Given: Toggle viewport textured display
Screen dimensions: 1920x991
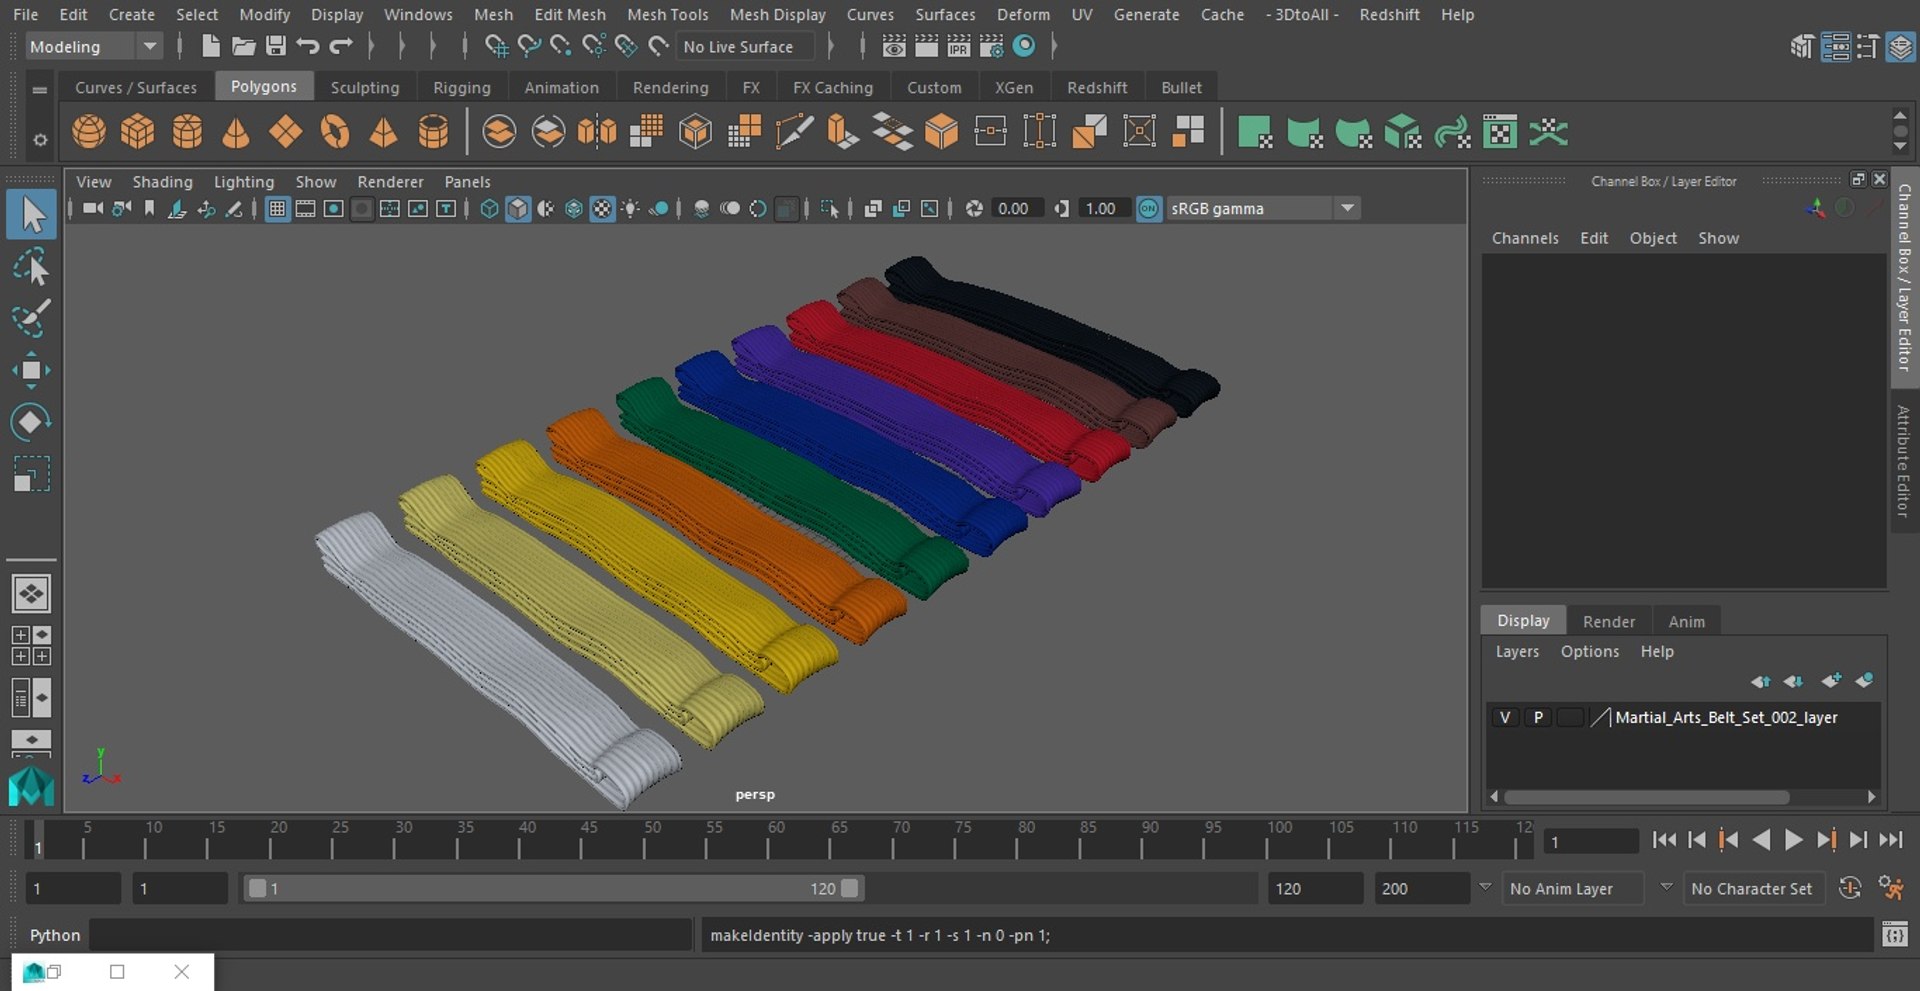Looking at the screenshot, I should (602, 208).
